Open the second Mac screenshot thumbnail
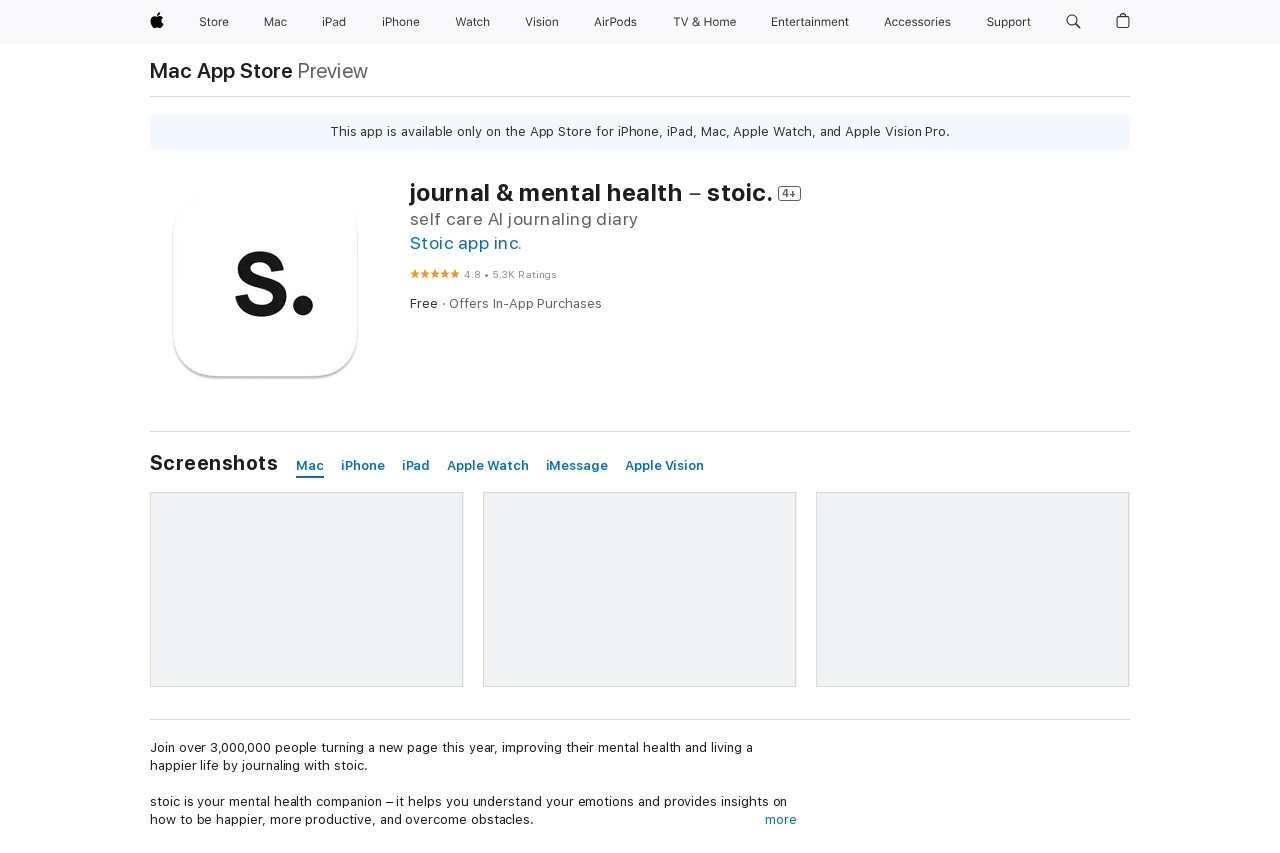 pyautogui.click(x=639, y=589)
